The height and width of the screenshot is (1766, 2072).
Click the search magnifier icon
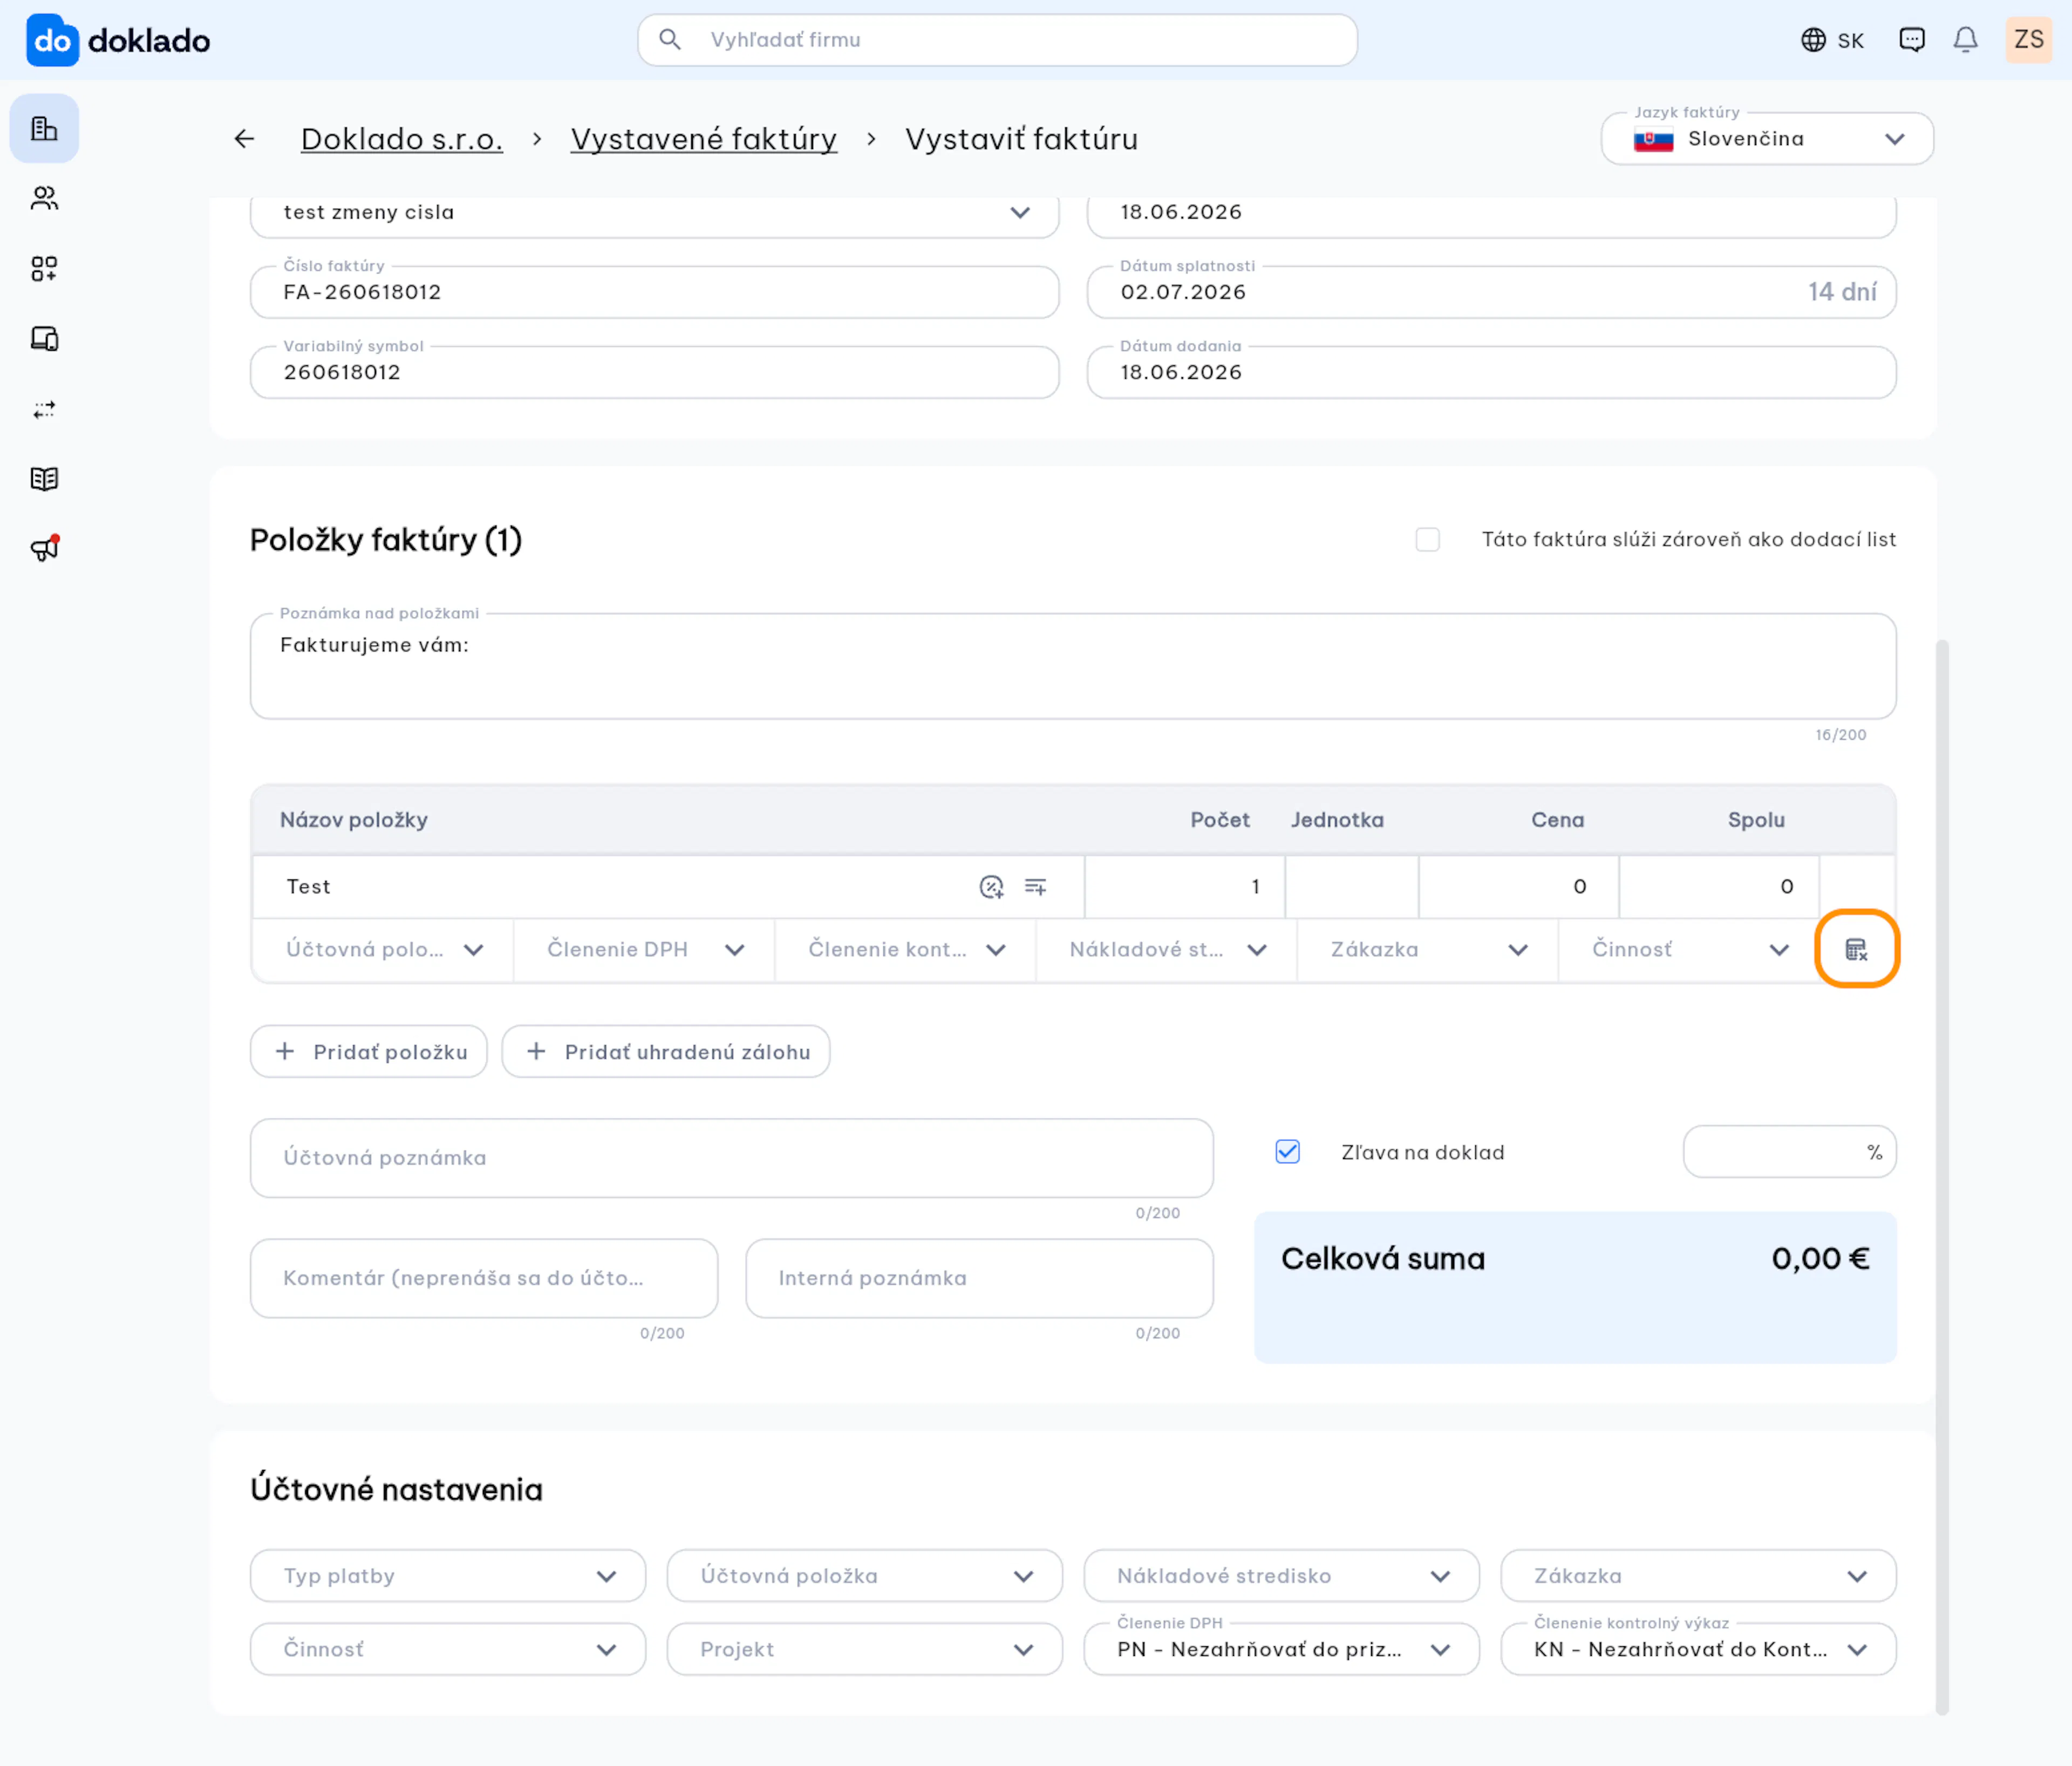pos(670,40)
